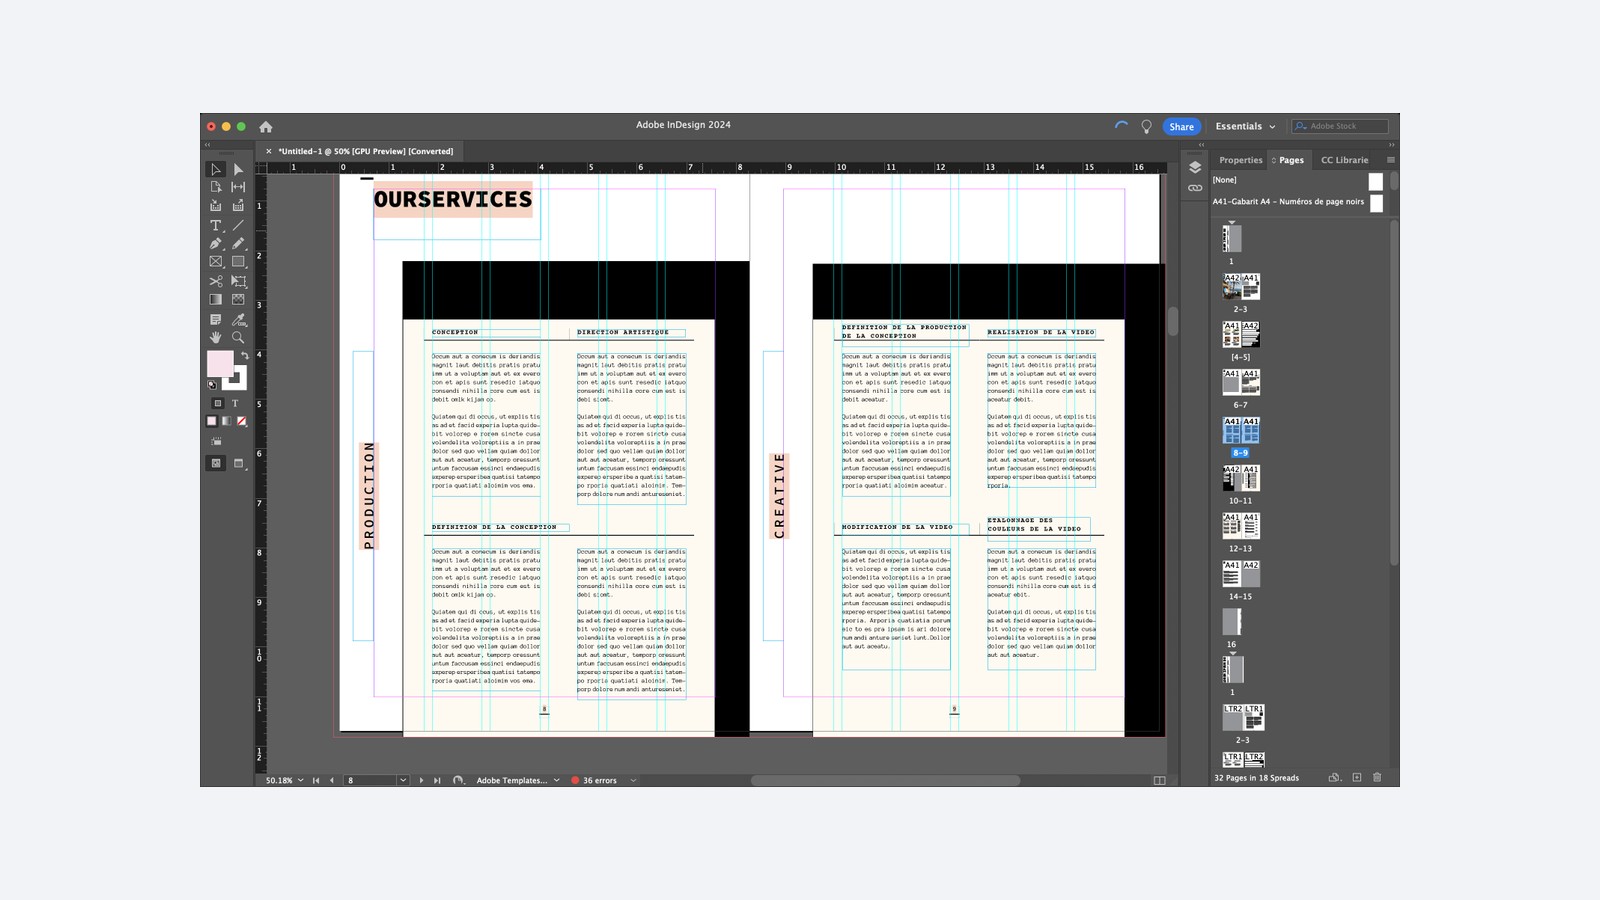The height and width of the screenshot is (900, 1600).
Task: Select the Line tool
Action: [238, 225]
